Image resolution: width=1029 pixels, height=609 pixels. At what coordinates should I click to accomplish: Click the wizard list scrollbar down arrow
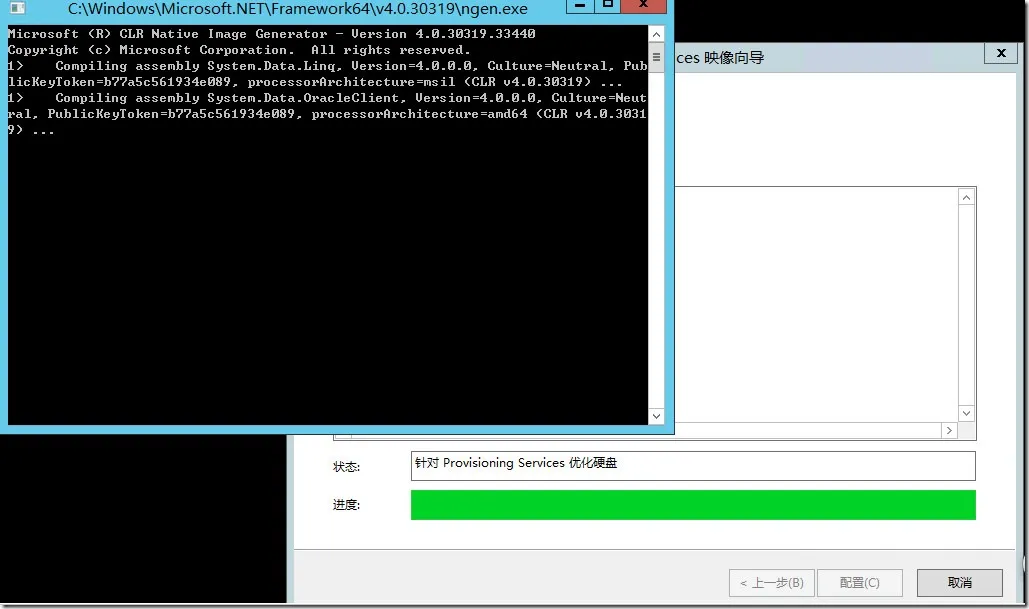[966, 412]
